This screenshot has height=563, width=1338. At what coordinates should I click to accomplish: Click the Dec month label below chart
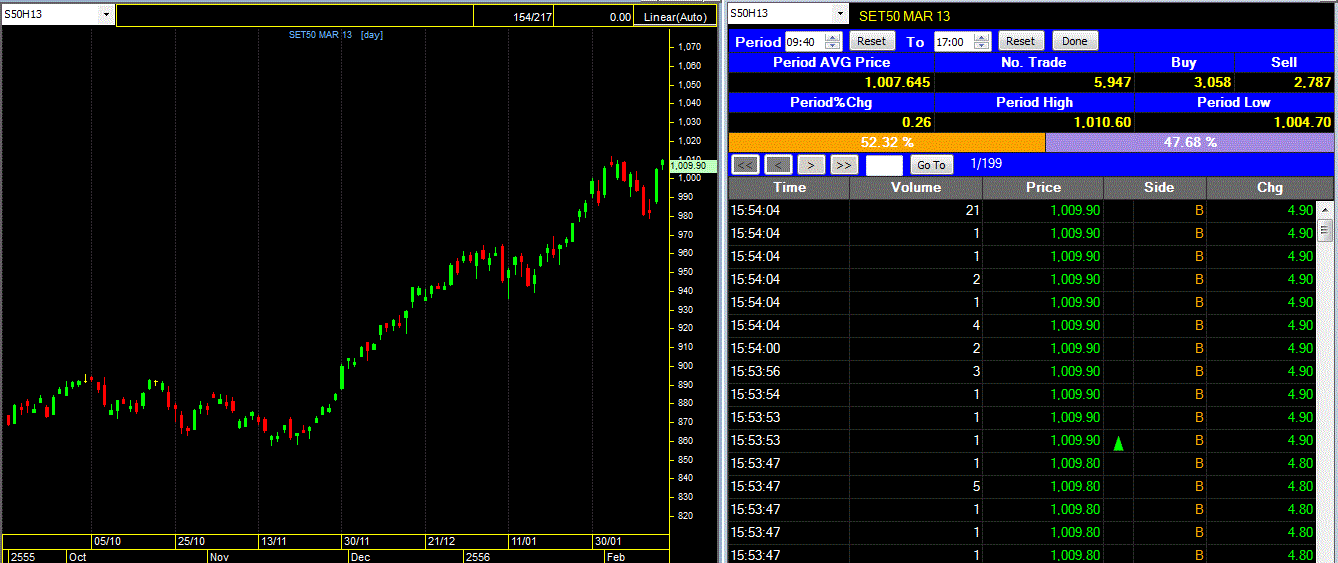tap(361, 556)
